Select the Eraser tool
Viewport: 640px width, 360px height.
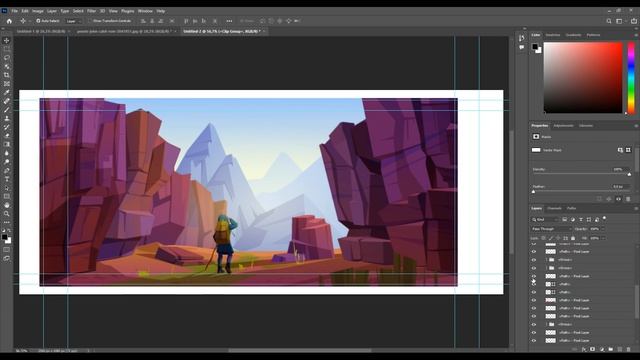[7, 136]
